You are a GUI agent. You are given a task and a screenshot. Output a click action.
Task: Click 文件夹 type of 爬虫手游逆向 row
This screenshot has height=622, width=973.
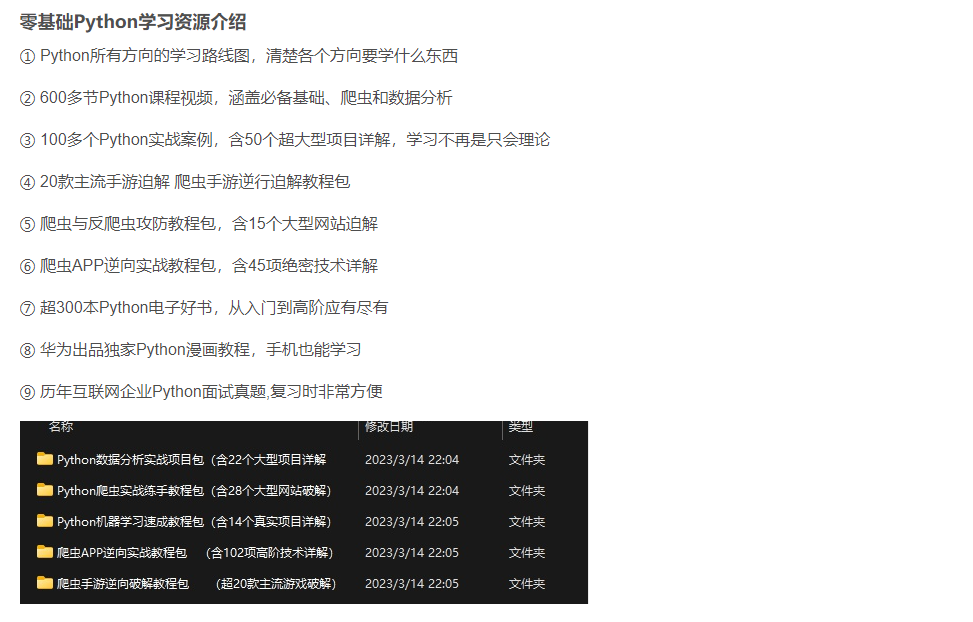point(527,584)
